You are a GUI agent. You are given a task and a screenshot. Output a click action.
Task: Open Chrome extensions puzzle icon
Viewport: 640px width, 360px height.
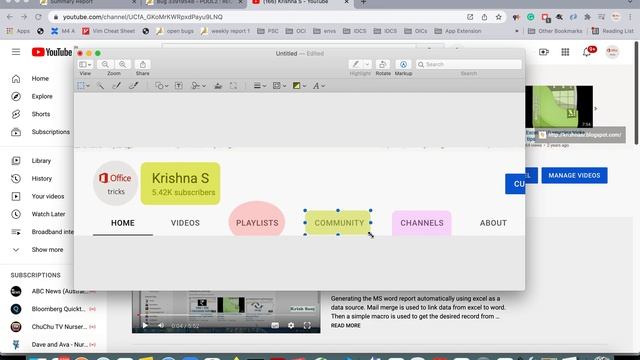coord(587,17)
